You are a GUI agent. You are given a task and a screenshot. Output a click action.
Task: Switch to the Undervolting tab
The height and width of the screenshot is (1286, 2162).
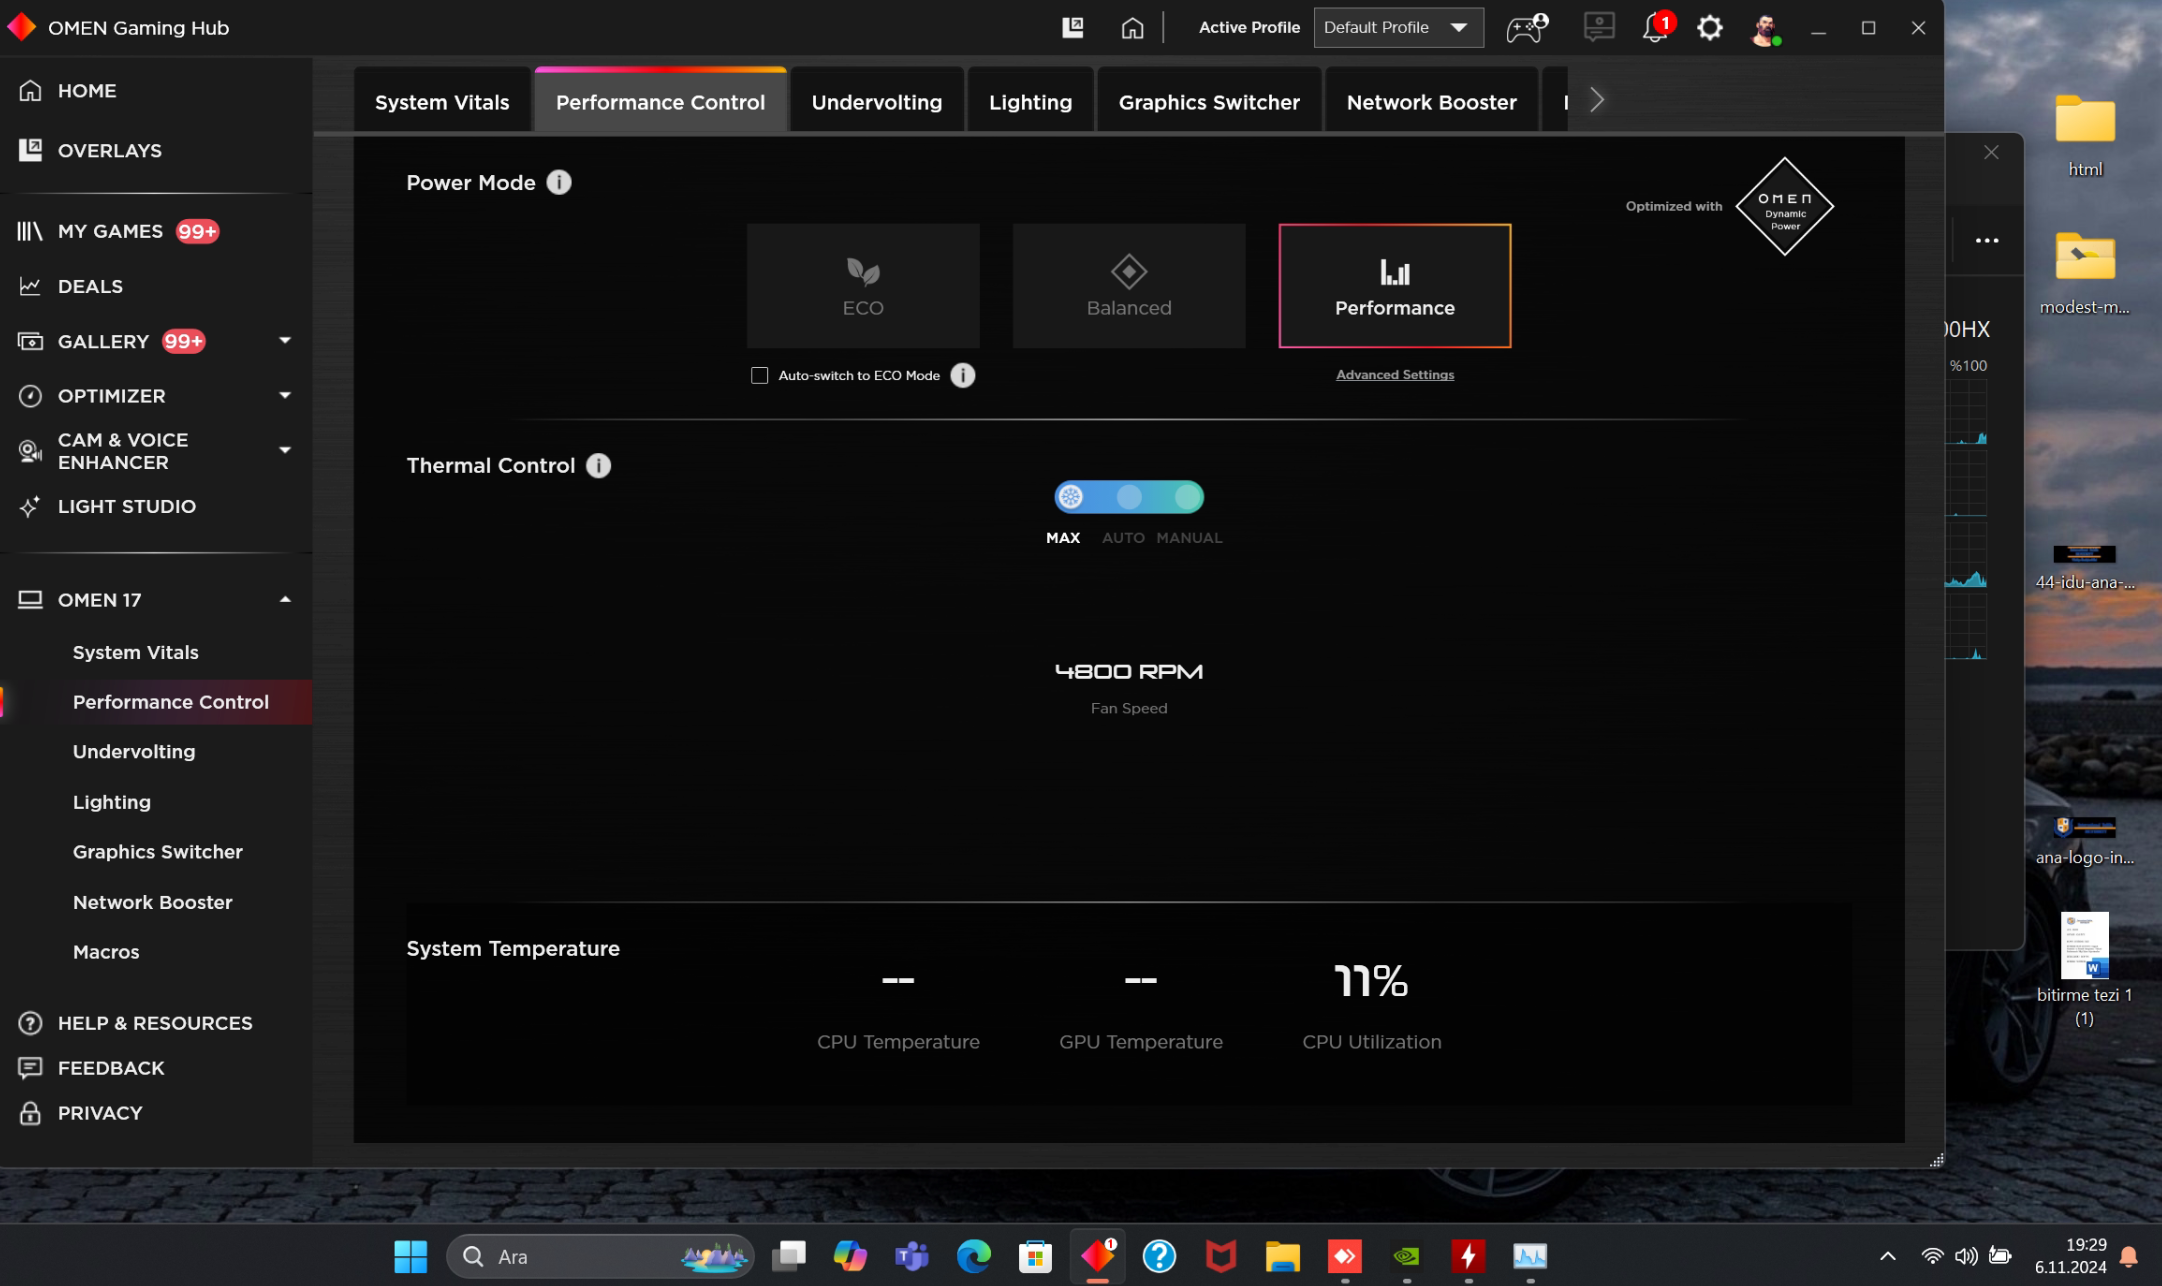click(x=876, y=102)
